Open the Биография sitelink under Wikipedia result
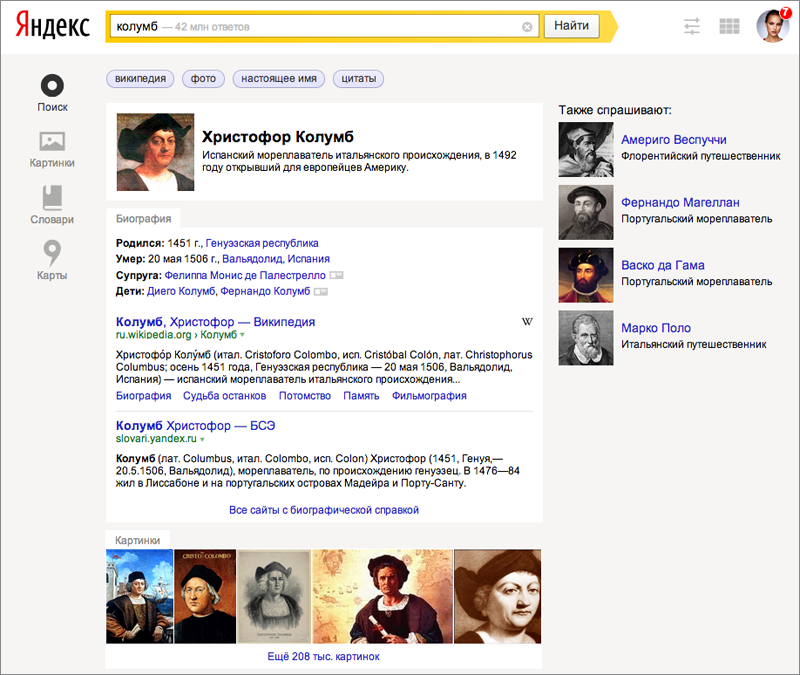Image resolution: width=800 pixels, height=675 pixels. tap(143, 396)
